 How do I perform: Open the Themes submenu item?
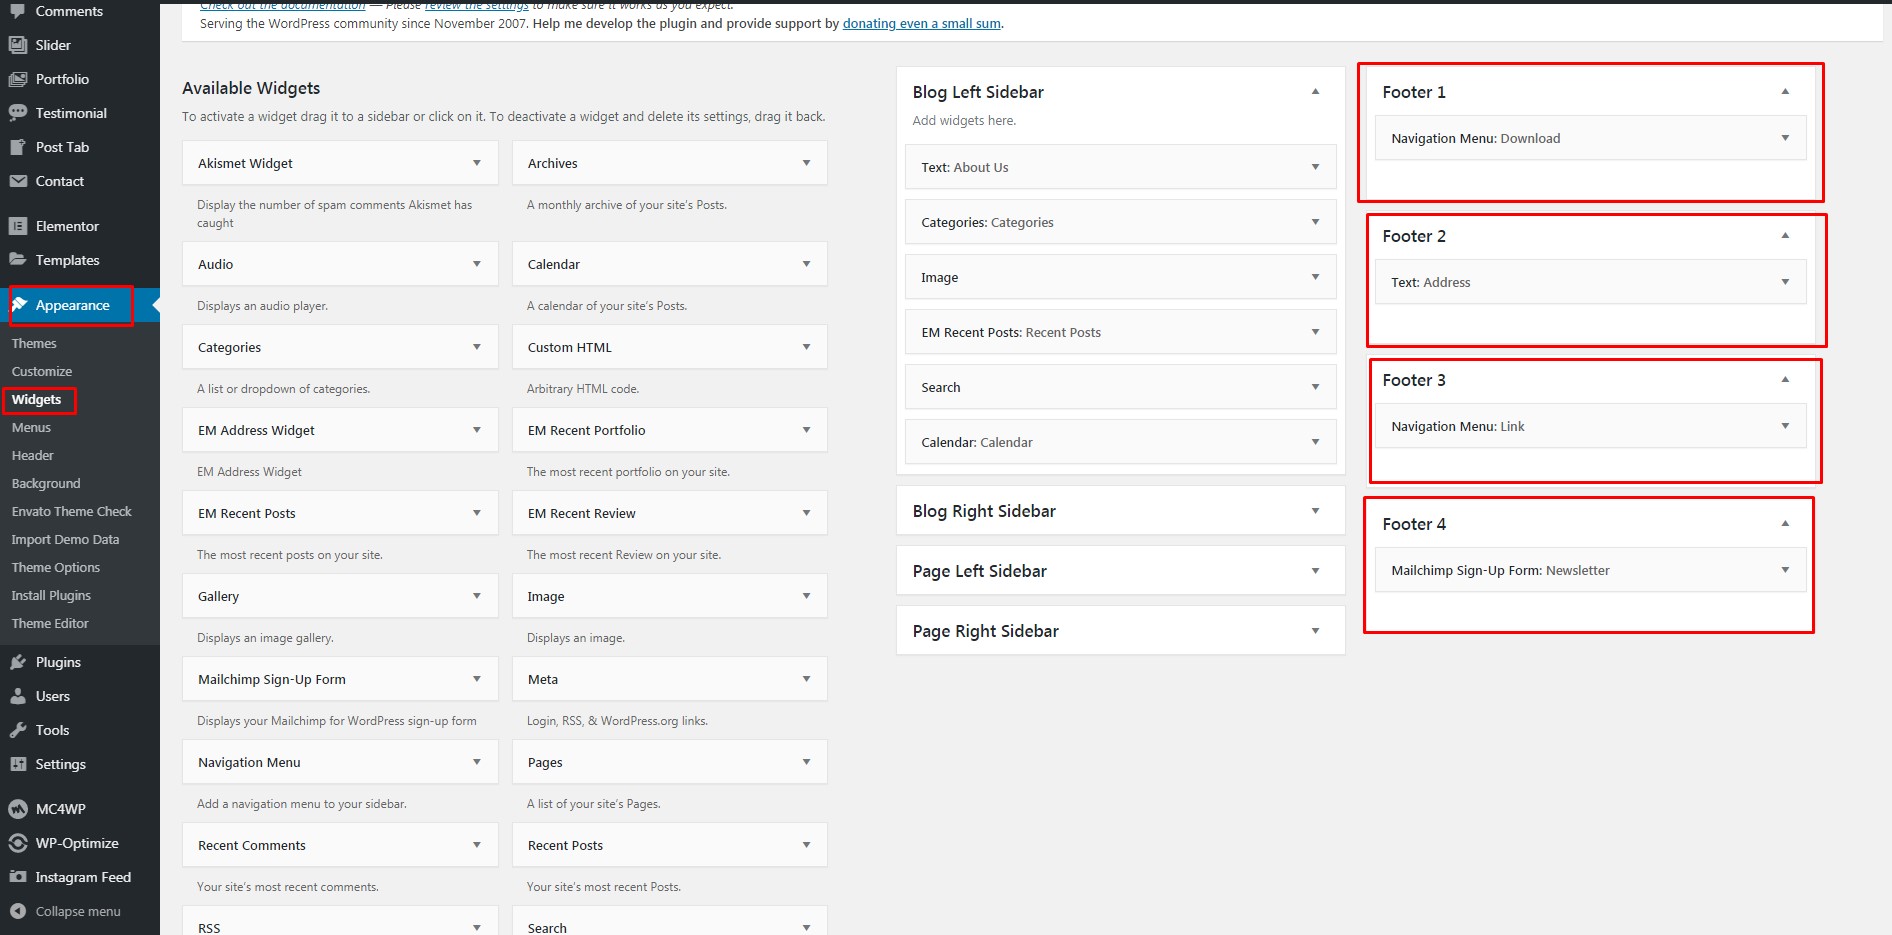pyautogui.click(x=34, y=343)
